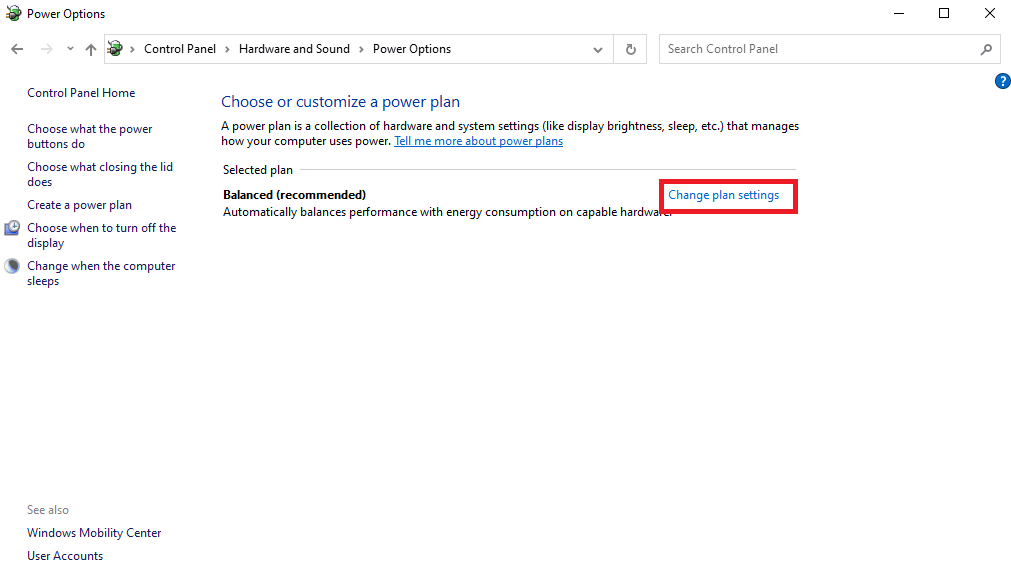Refresh the Power Options page
The width and height of the screenshot is (1011, 583).
pyautogui.click(x=631, y=49)
